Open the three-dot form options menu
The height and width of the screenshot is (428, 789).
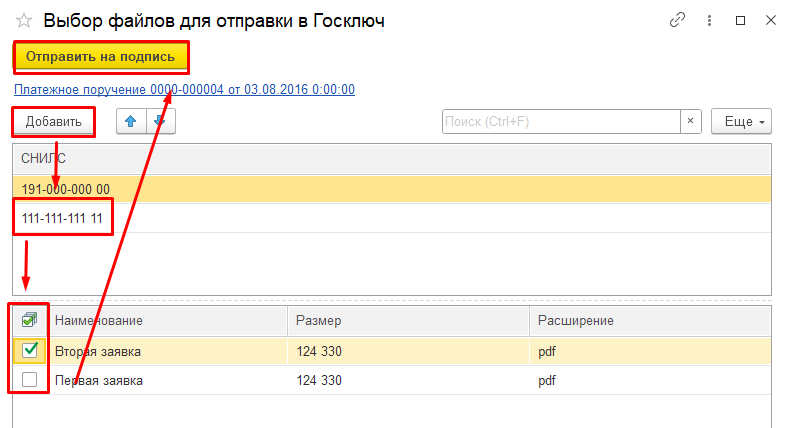tap(709, 21)
